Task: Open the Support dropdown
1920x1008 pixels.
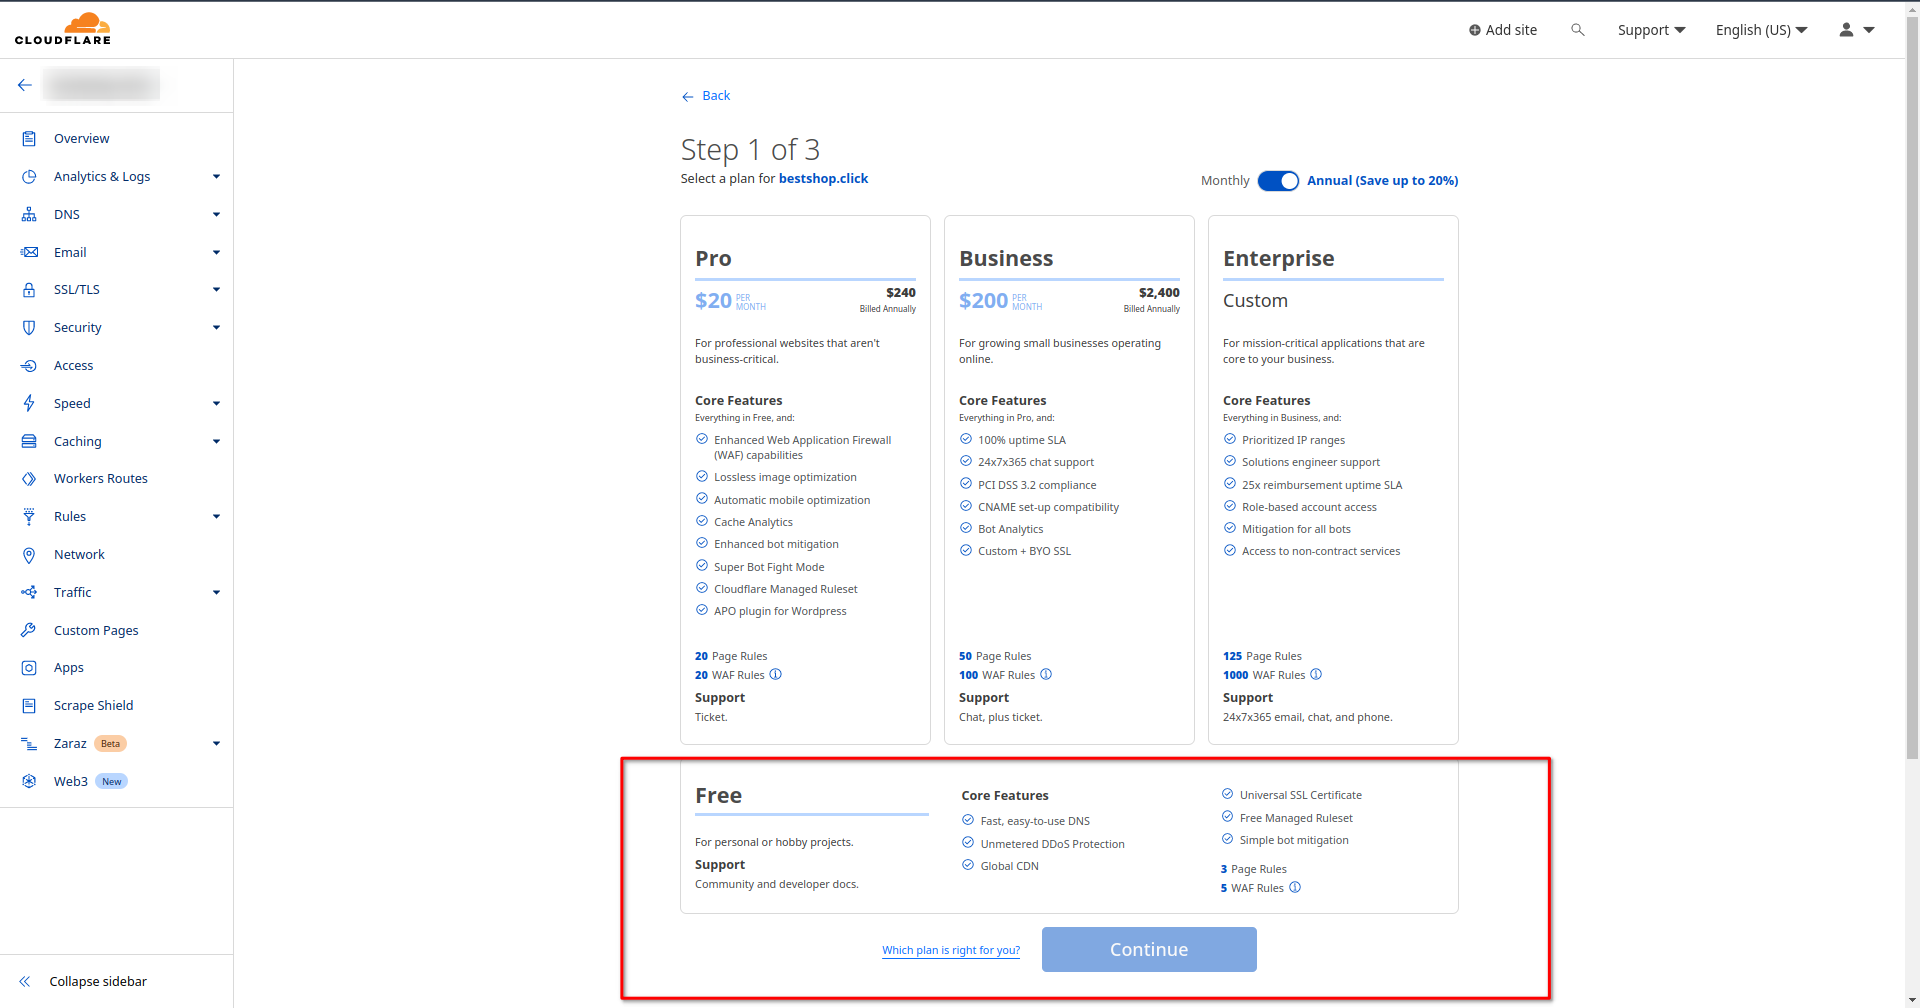Action: click(x=1651, y=30)
